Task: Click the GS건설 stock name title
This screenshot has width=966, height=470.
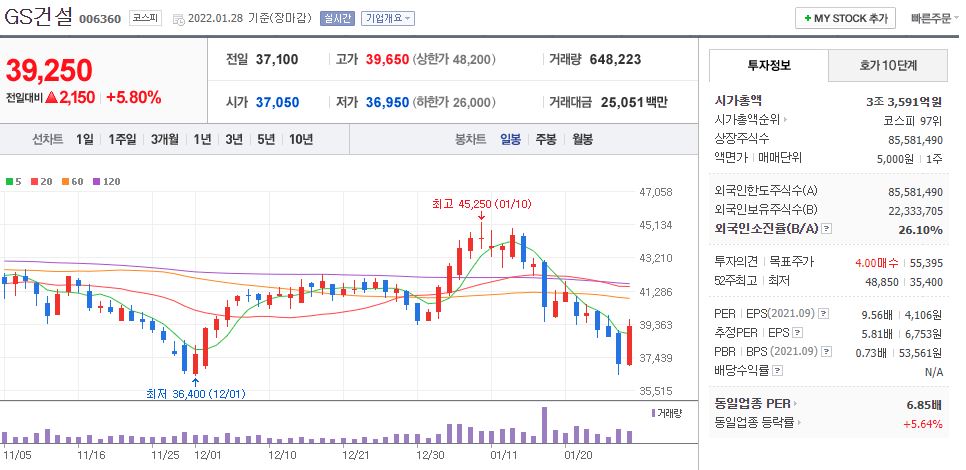Action: coord(38,18)
